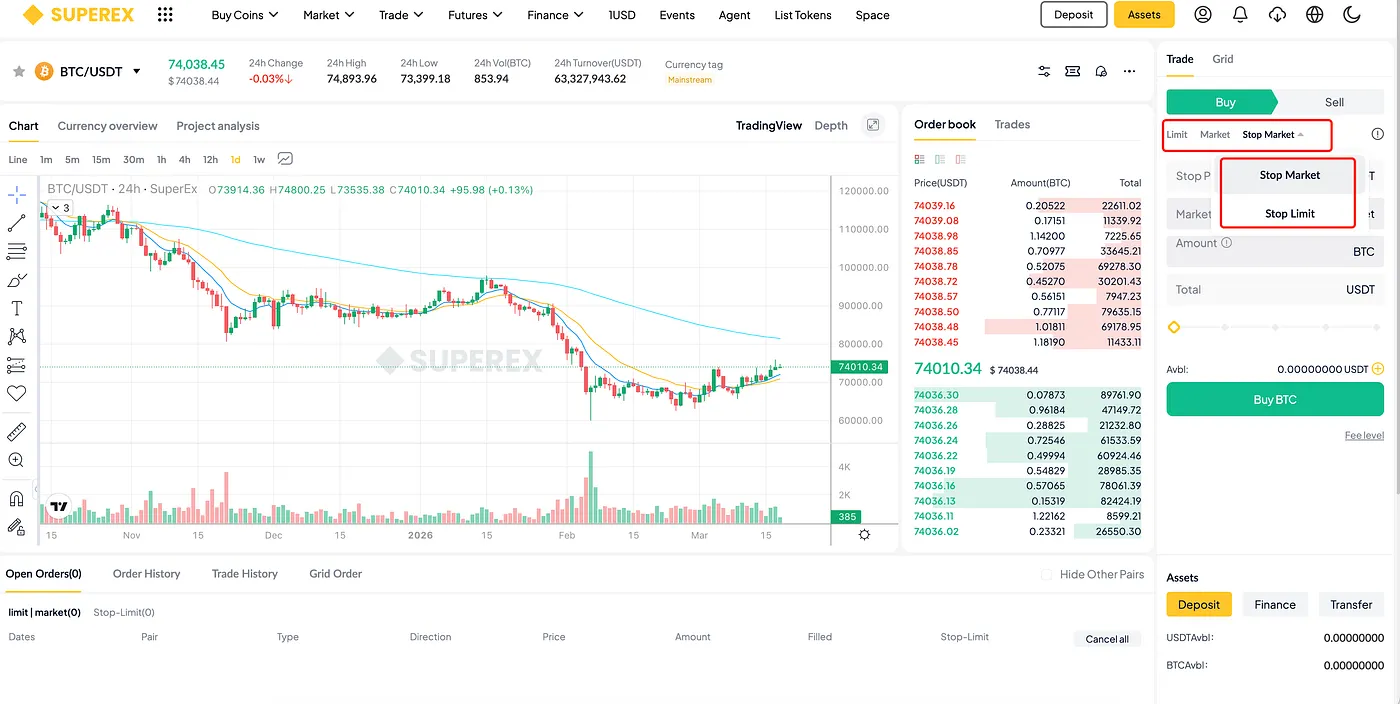Open the Trade History tab
1400x704 pixels.
(x=244, y=574)
